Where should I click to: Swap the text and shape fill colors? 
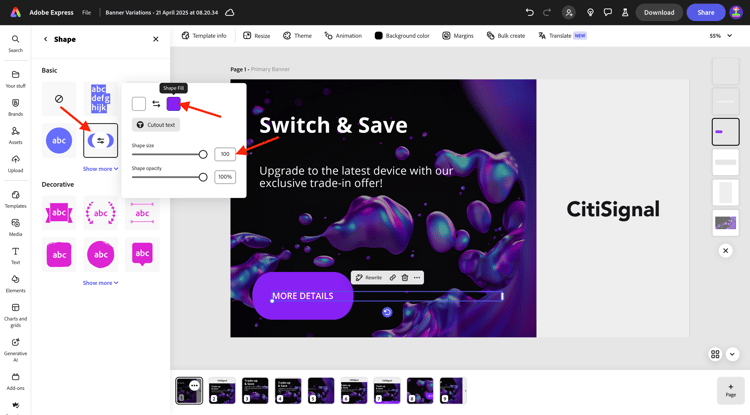[x=156, y=104]
